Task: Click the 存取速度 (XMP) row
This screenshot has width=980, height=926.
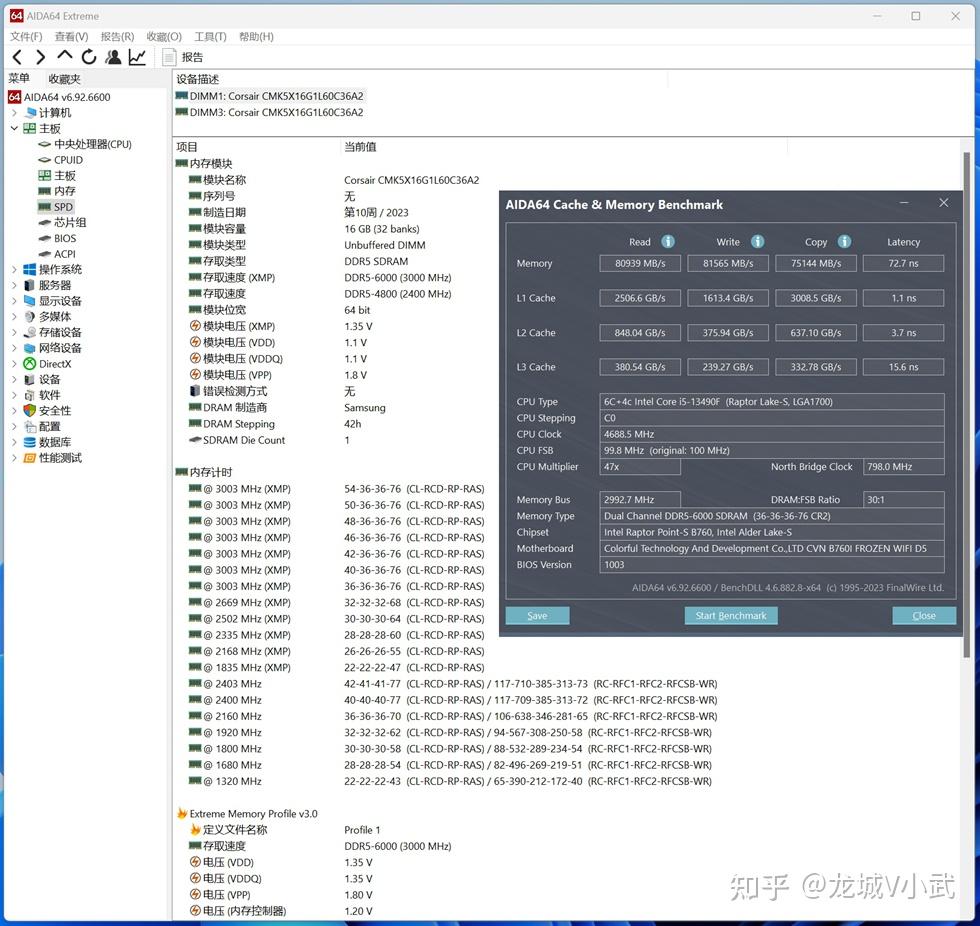Action: pos(320,277)
